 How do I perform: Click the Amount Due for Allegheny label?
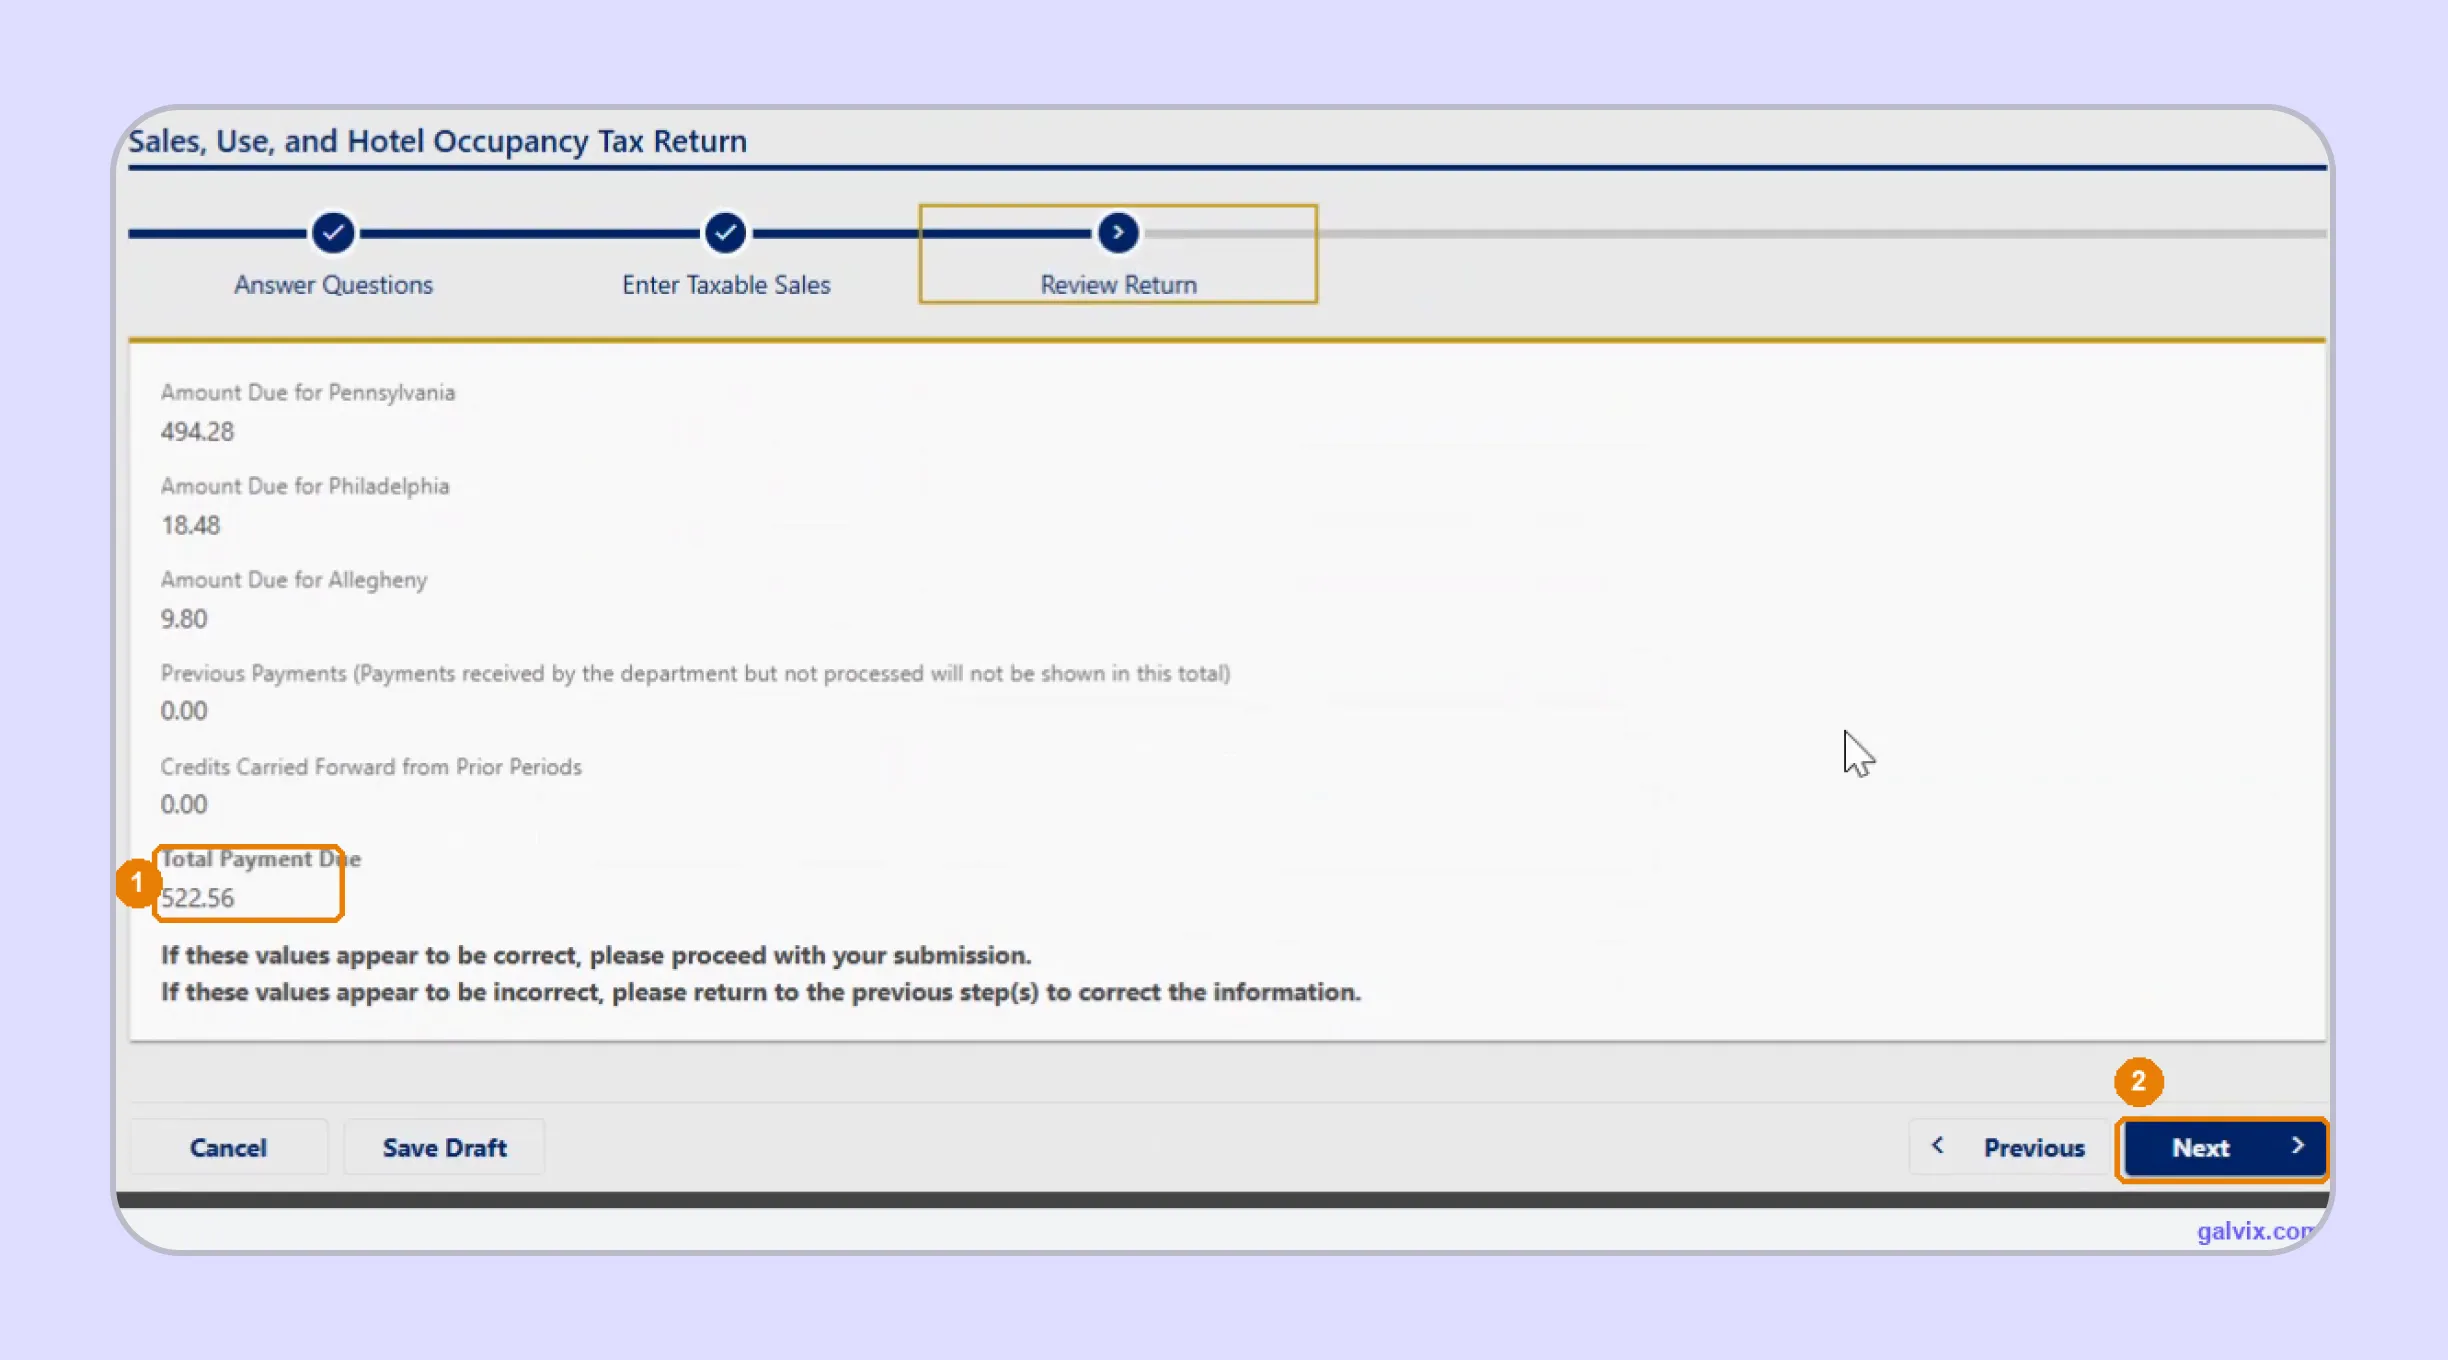(x=294, y=580)
